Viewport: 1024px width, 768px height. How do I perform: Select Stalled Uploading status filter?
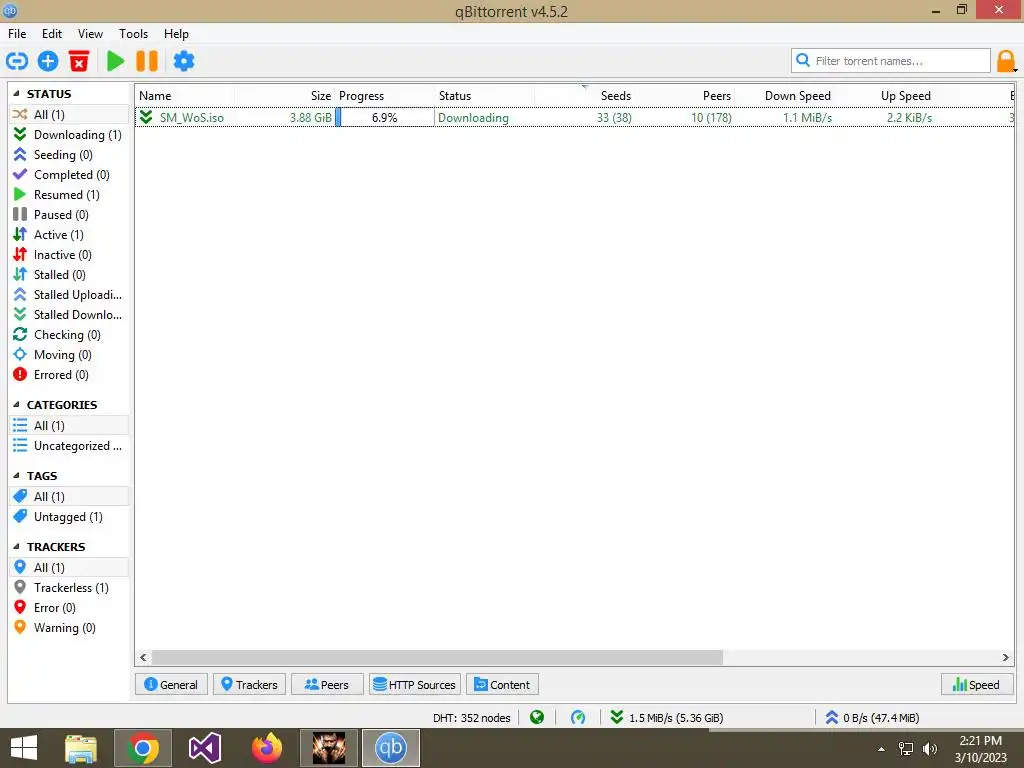[x=70, y=295]
